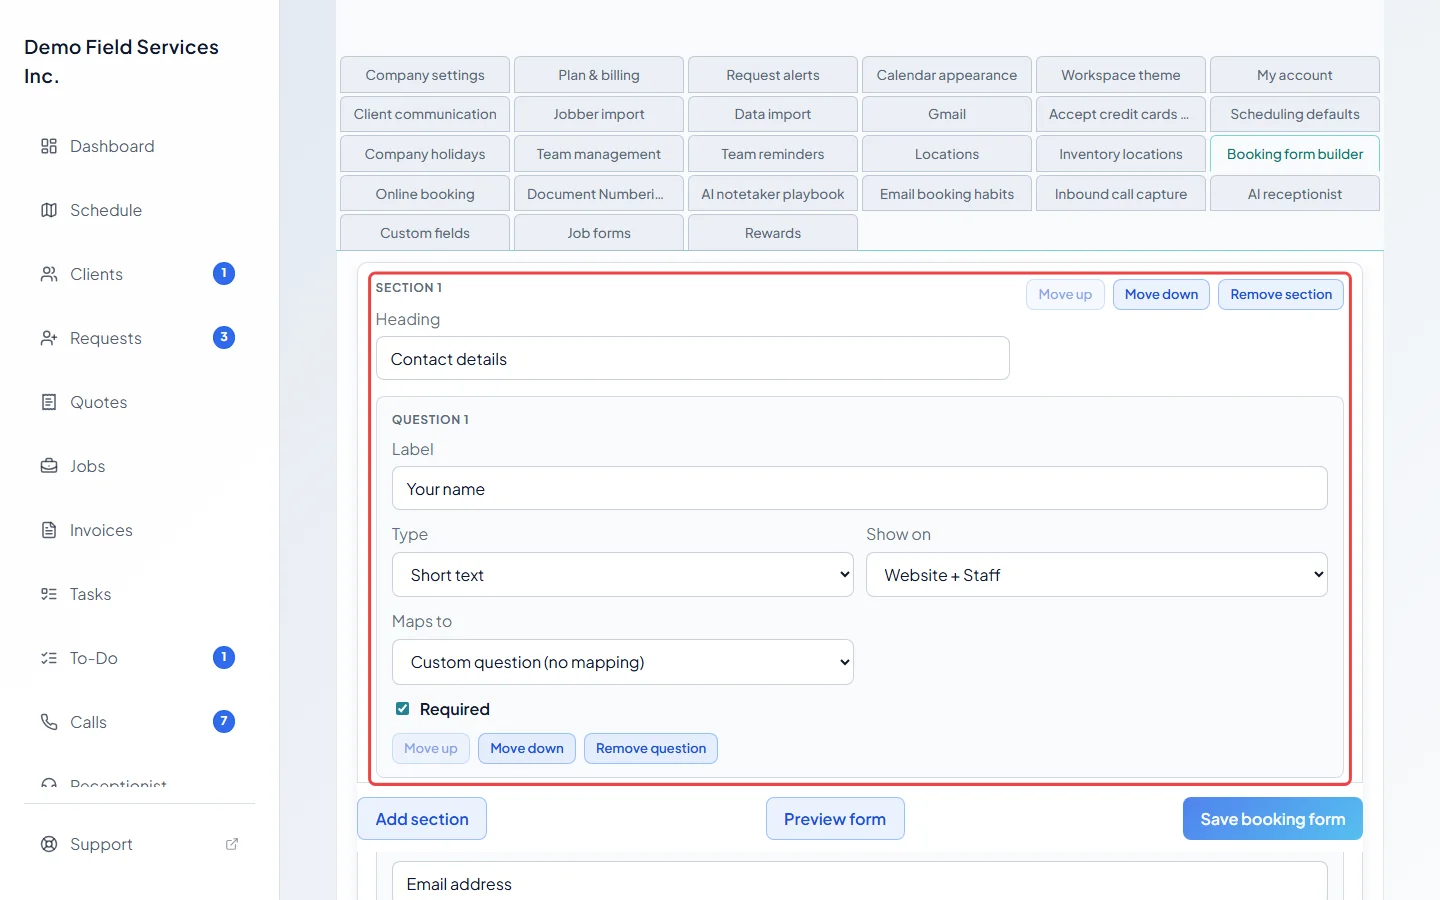Click the Invoices file icon
The width and height of the screenshot is (1440, 900).
49,530
